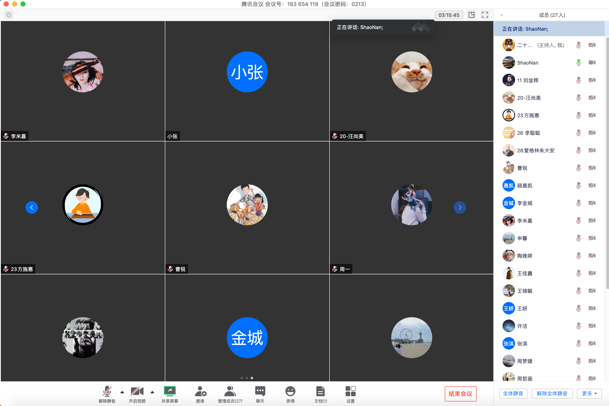Go to next page with right blue arrow
The width and height of the screenshot is (609, 406).
[x=459, y=208]
